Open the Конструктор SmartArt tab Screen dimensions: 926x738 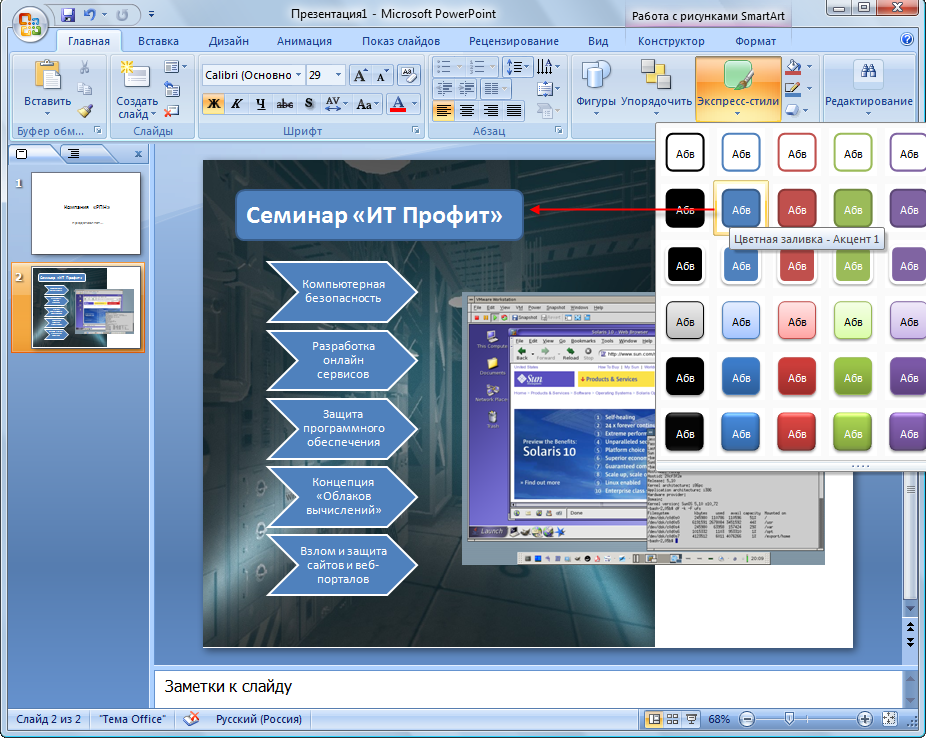(x=671, y=41)
